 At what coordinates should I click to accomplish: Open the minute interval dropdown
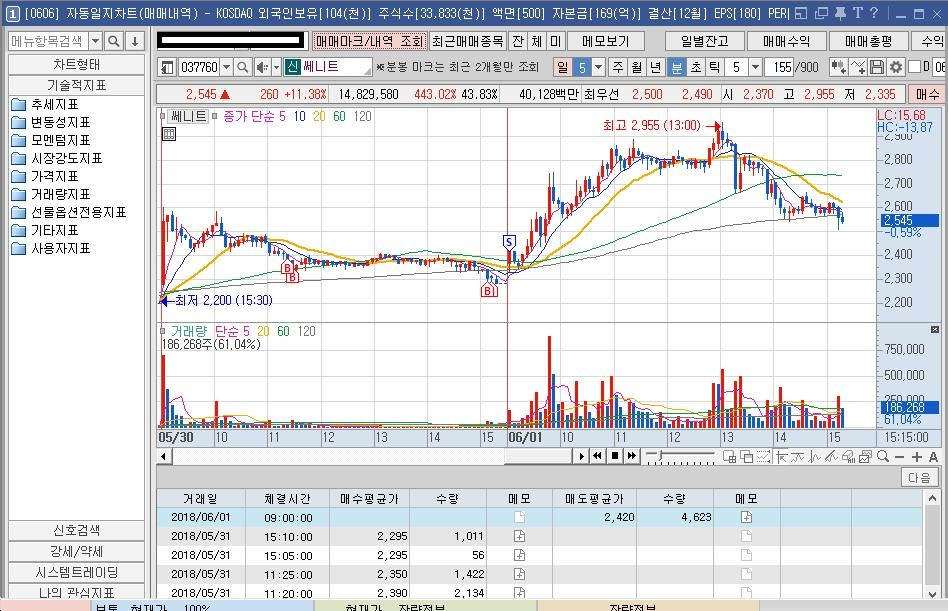[755, 67]
